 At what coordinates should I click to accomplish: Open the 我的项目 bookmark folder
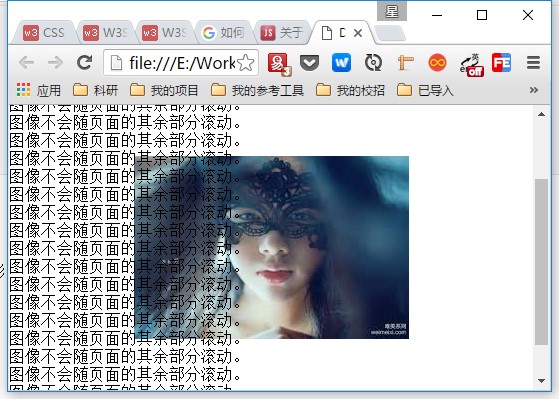coord(164,90)
